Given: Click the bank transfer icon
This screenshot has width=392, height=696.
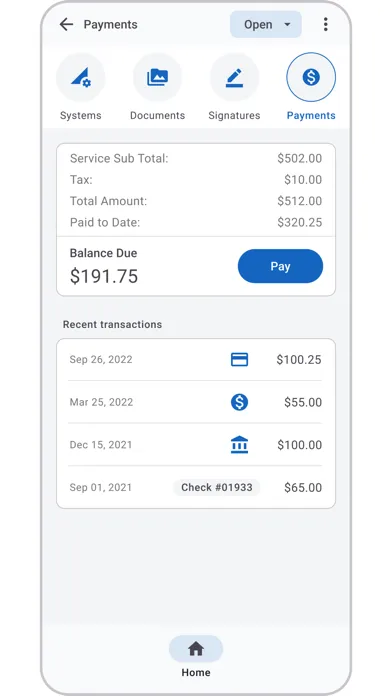Looking at the screenshot, I should pos(239,445).
